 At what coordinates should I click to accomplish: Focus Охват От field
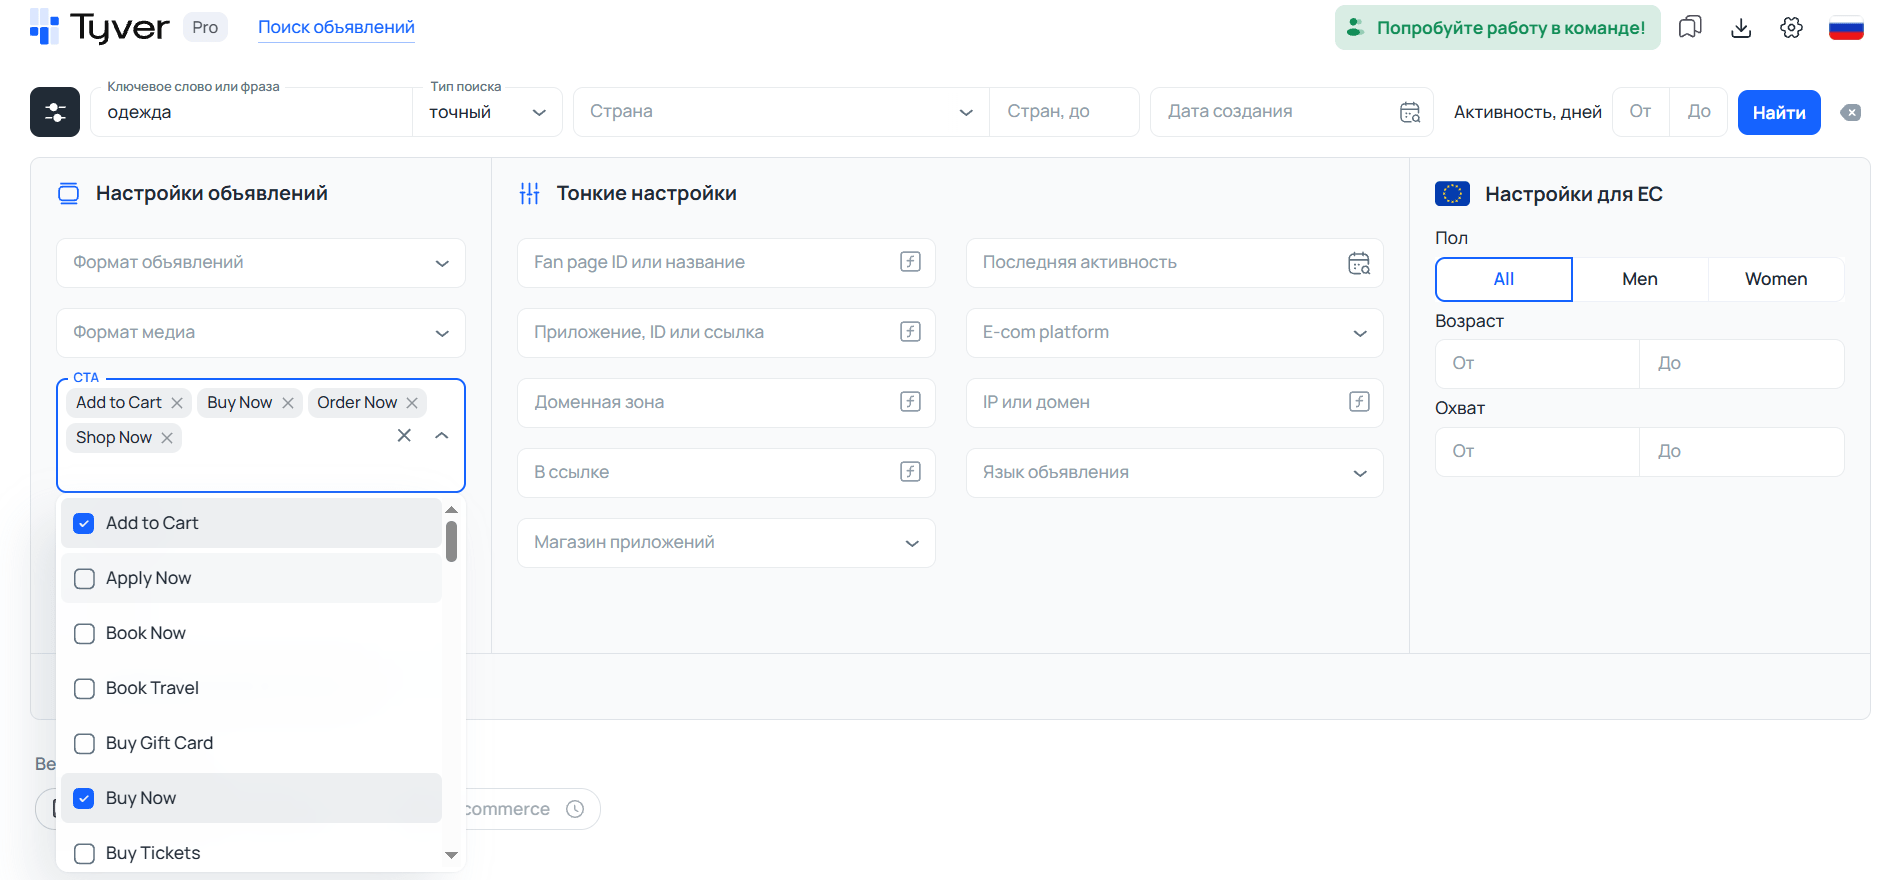tap(1537, 452)
